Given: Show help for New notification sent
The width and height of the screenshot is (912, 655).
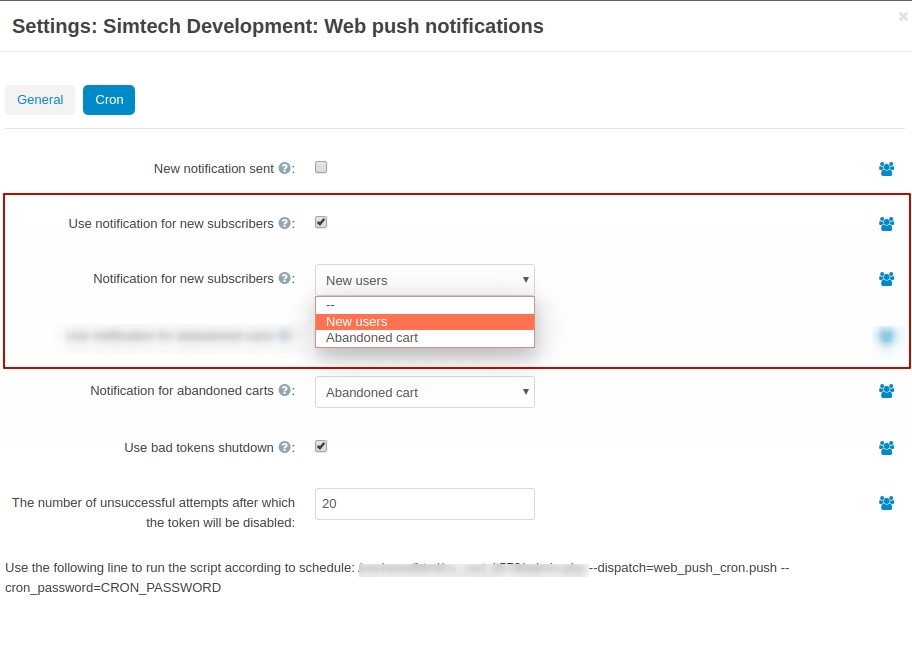Looking at the screenshot, I should [x=284, y=168].
